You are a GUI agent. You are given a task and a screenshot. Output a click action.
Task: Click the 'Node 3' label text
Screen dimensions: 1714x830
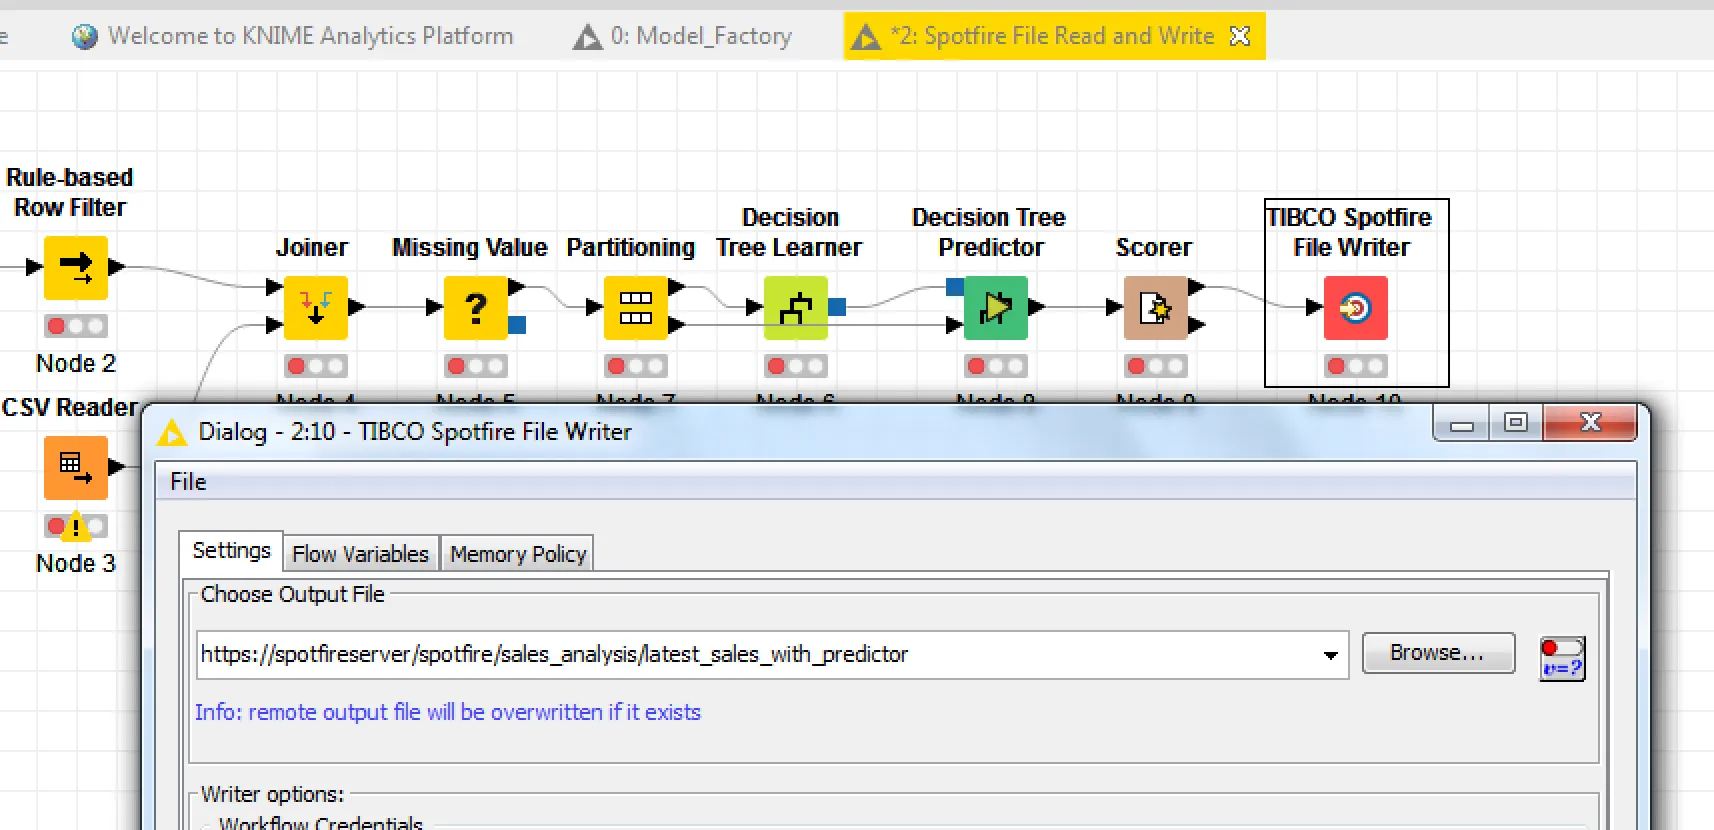click(x=76, y=563)
